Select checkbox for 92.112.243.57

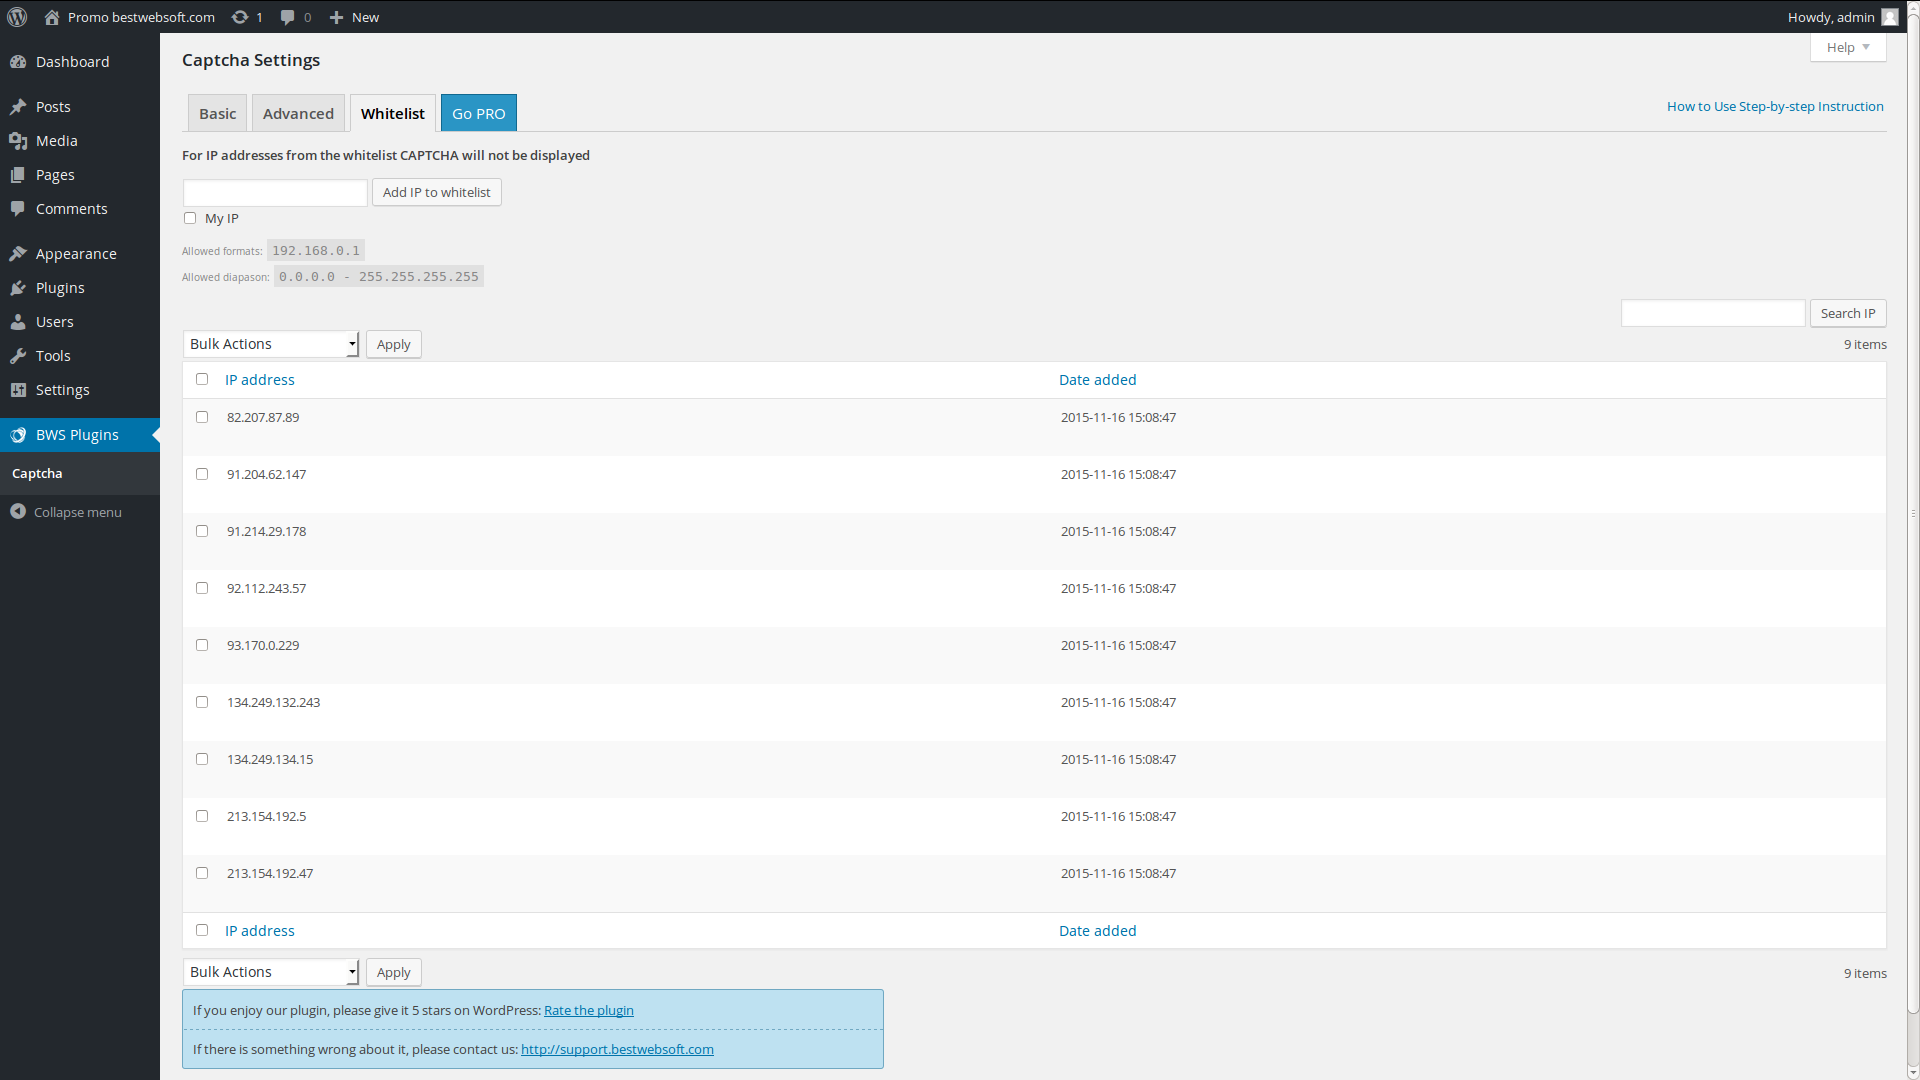pyautogui.click(x=202, y=588)
